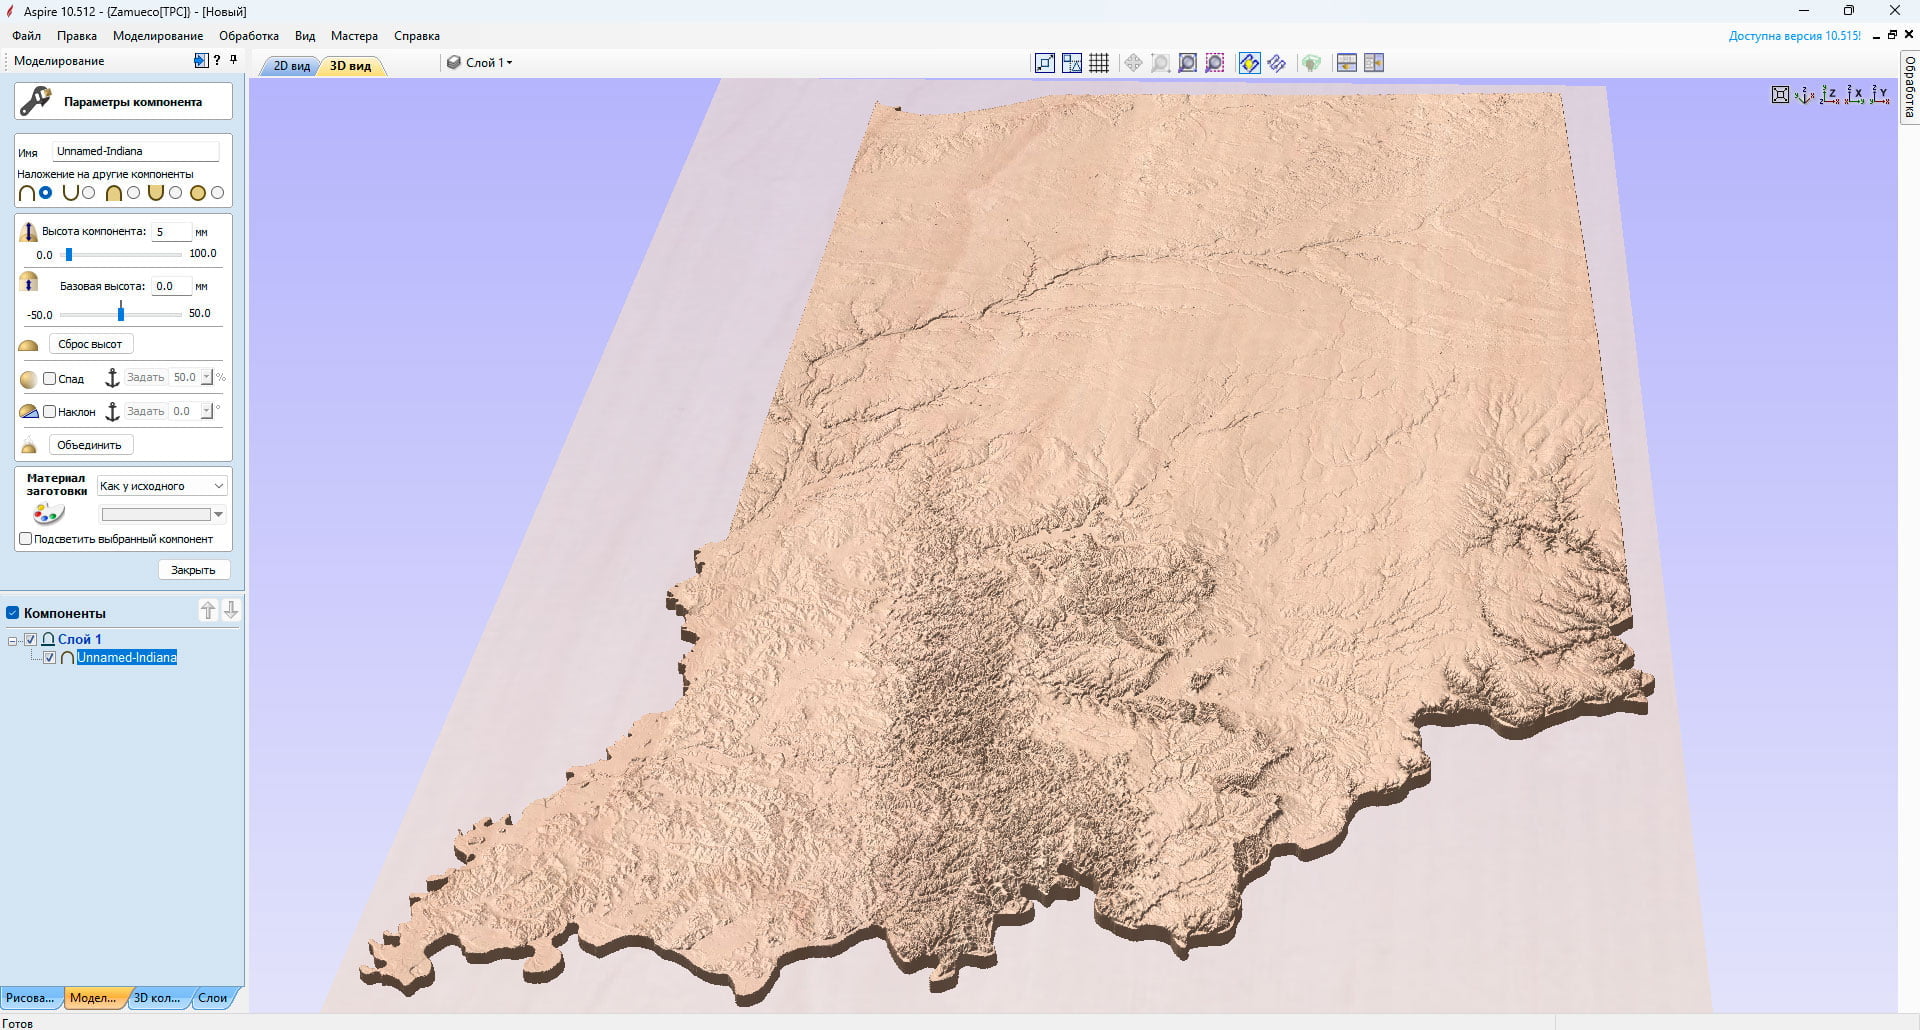Open the Моделирование menu
This screenshot has height=1030, width=1920.
pos(158,36)
